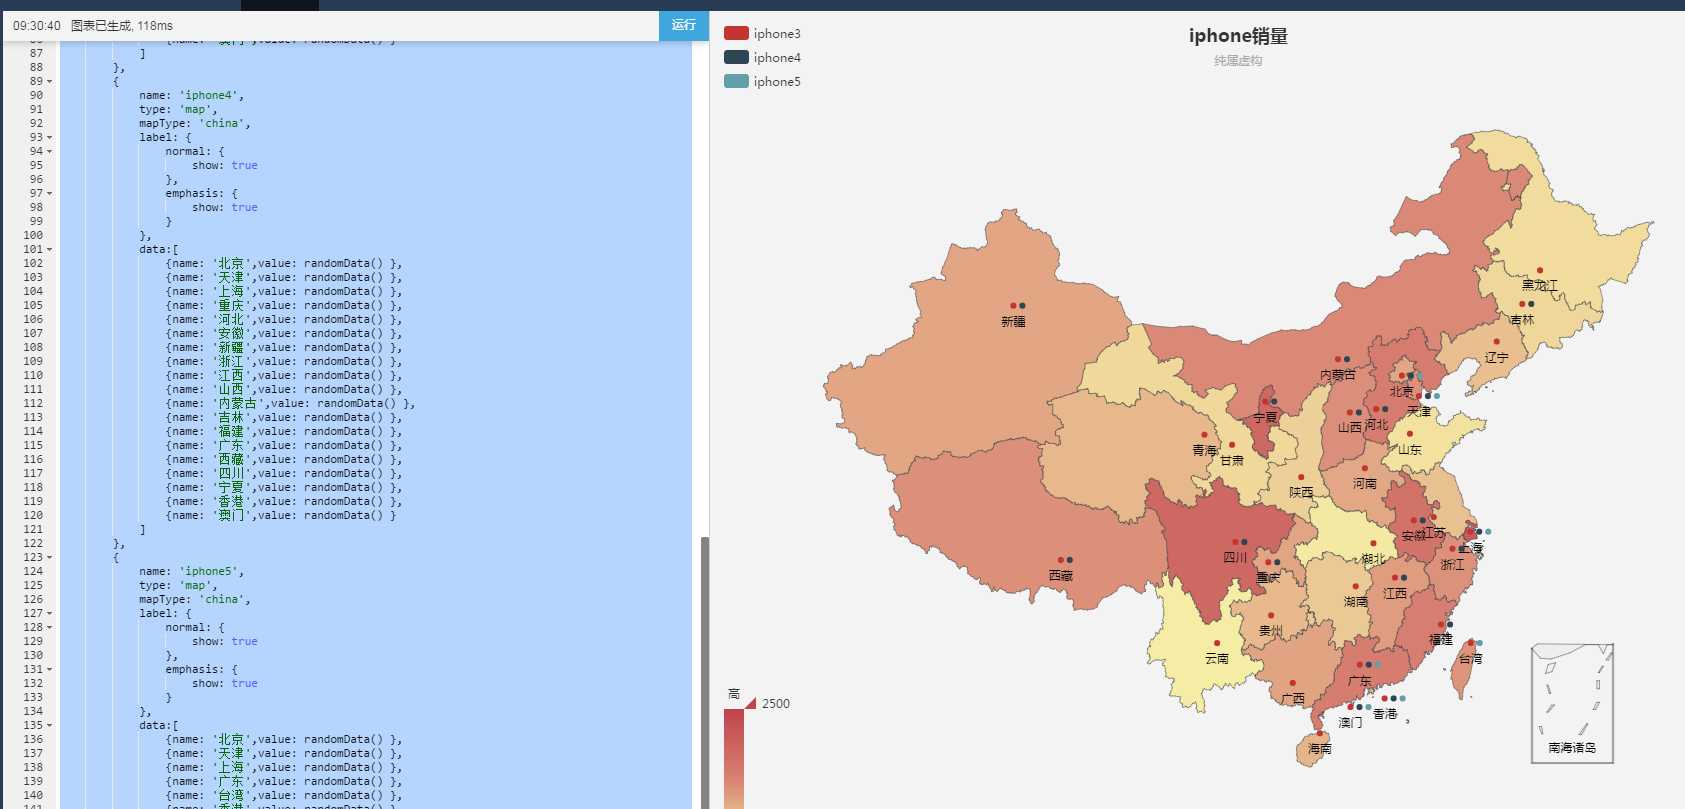The width and height of the screenshot is (1685, 809).
Task: Click code line with '内蒙古' at line 112
Action: point(290,403)
